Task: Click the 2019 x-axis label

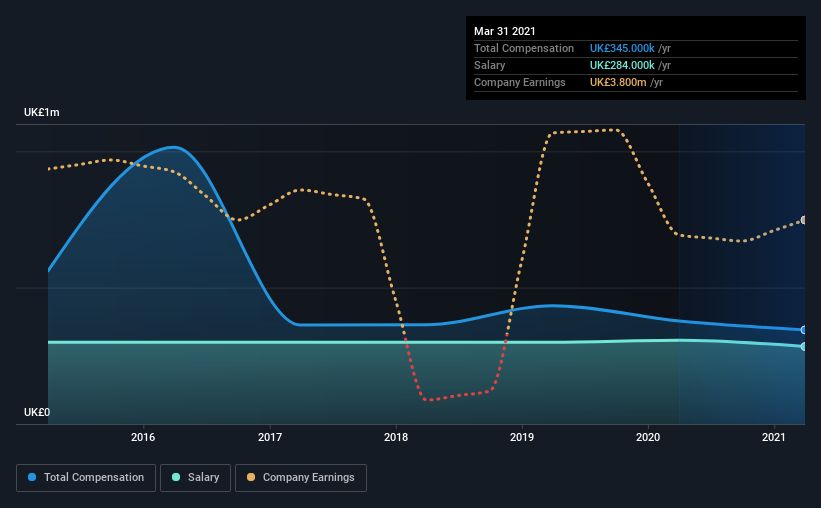Action: (x=522, y=437)
